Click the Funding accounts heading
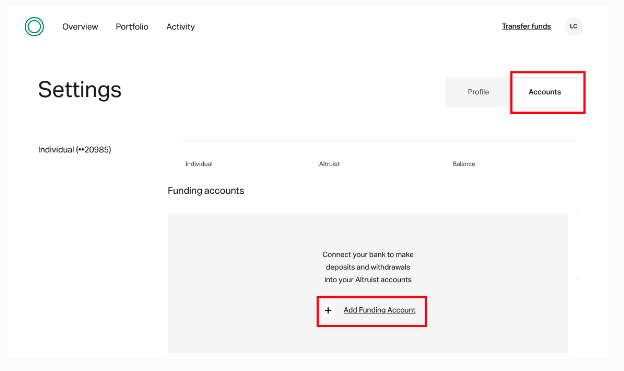Screen dimensions: 624x371 206,191
